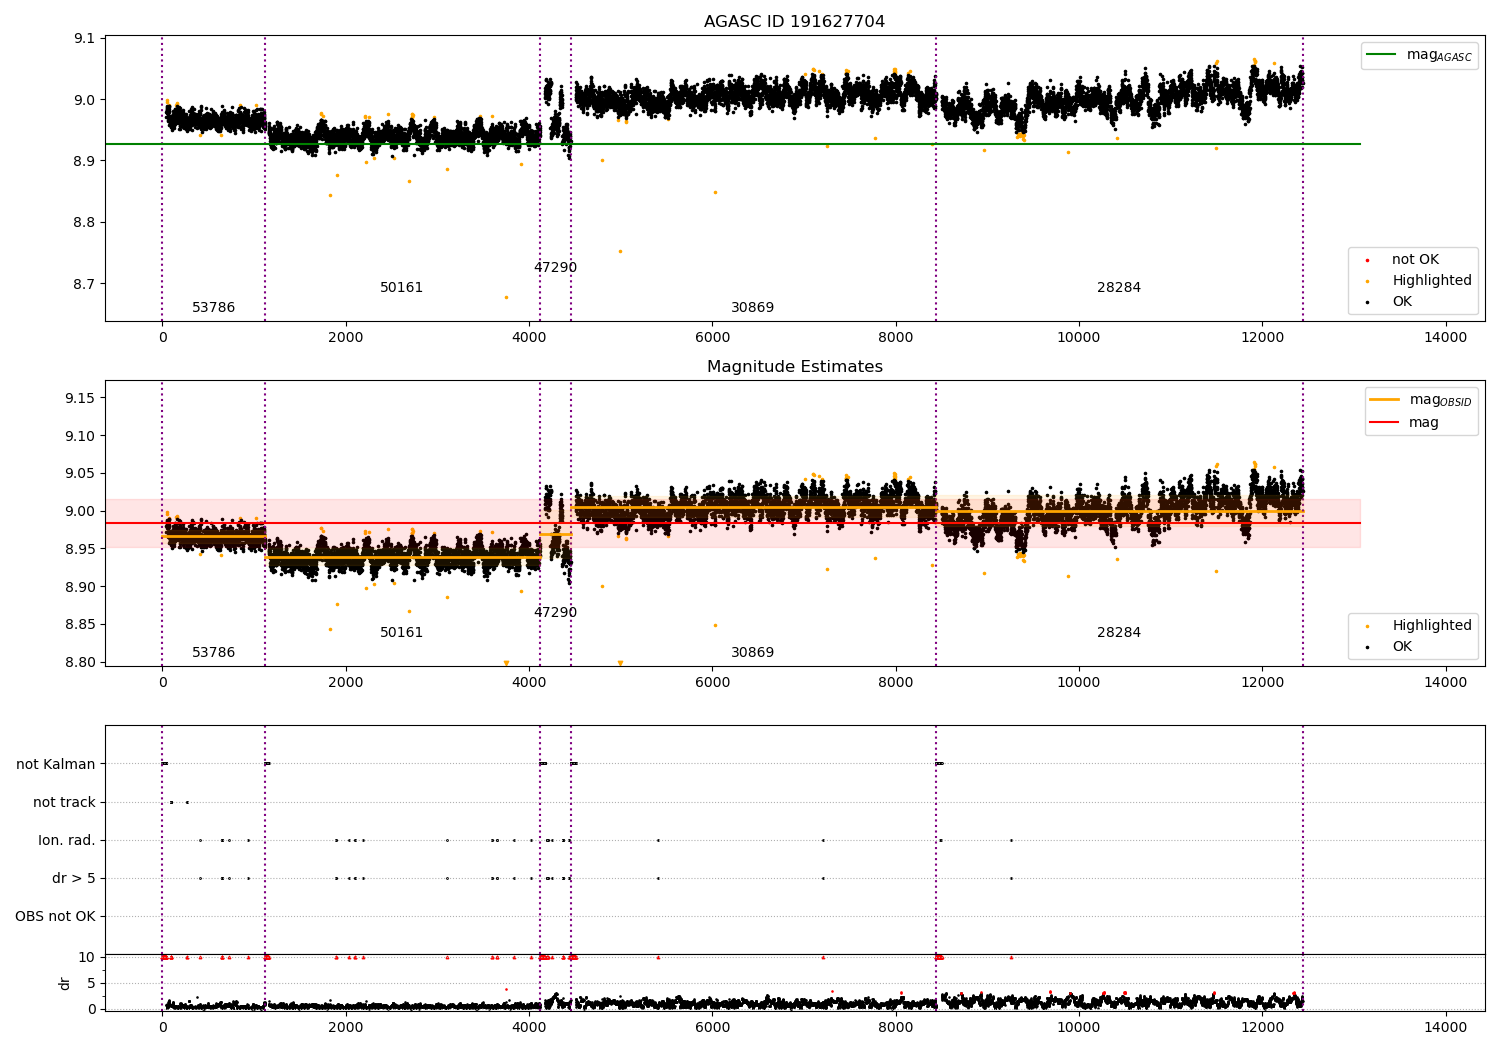The width and height of the screenshot is (1500, 1050).
Task: Select 'Highlighted' in the top plot legend
Action: (x=1432, y=281)
